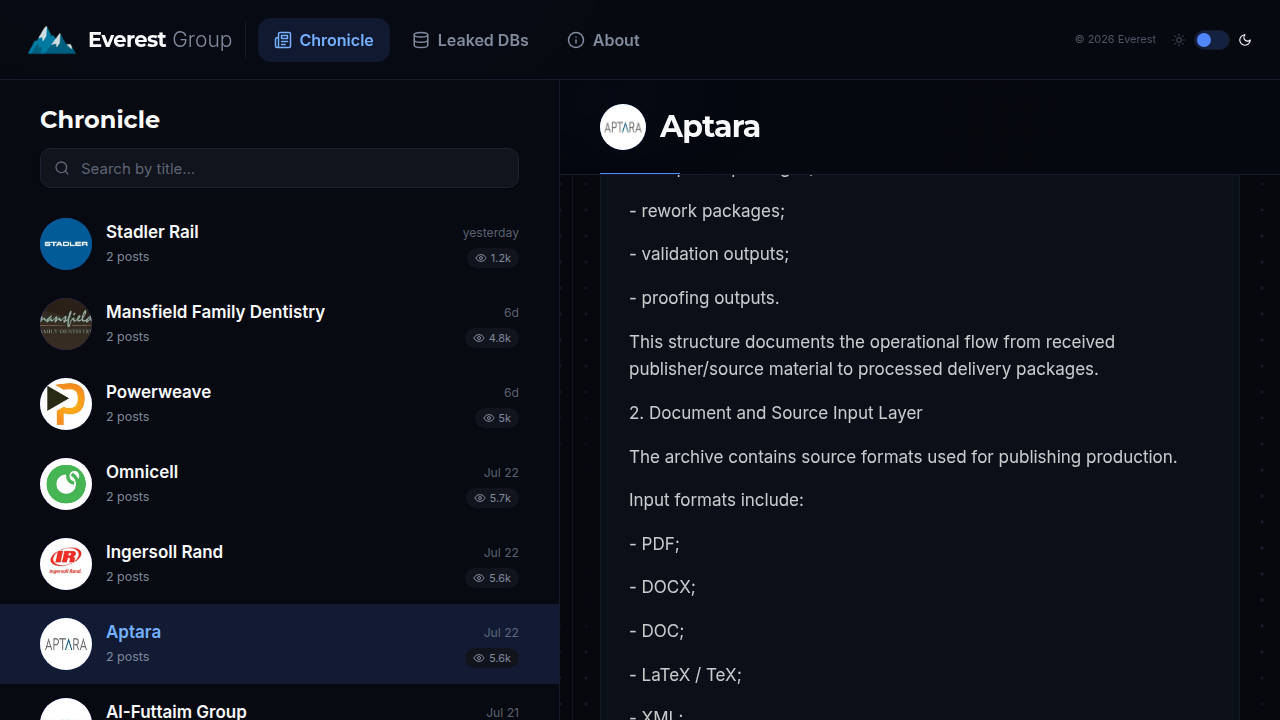Click the Stadler Rail 1.2k views badge
The width and height of the screenshot is (1280, 720).
pyautogui.click(x=493, y=258)
